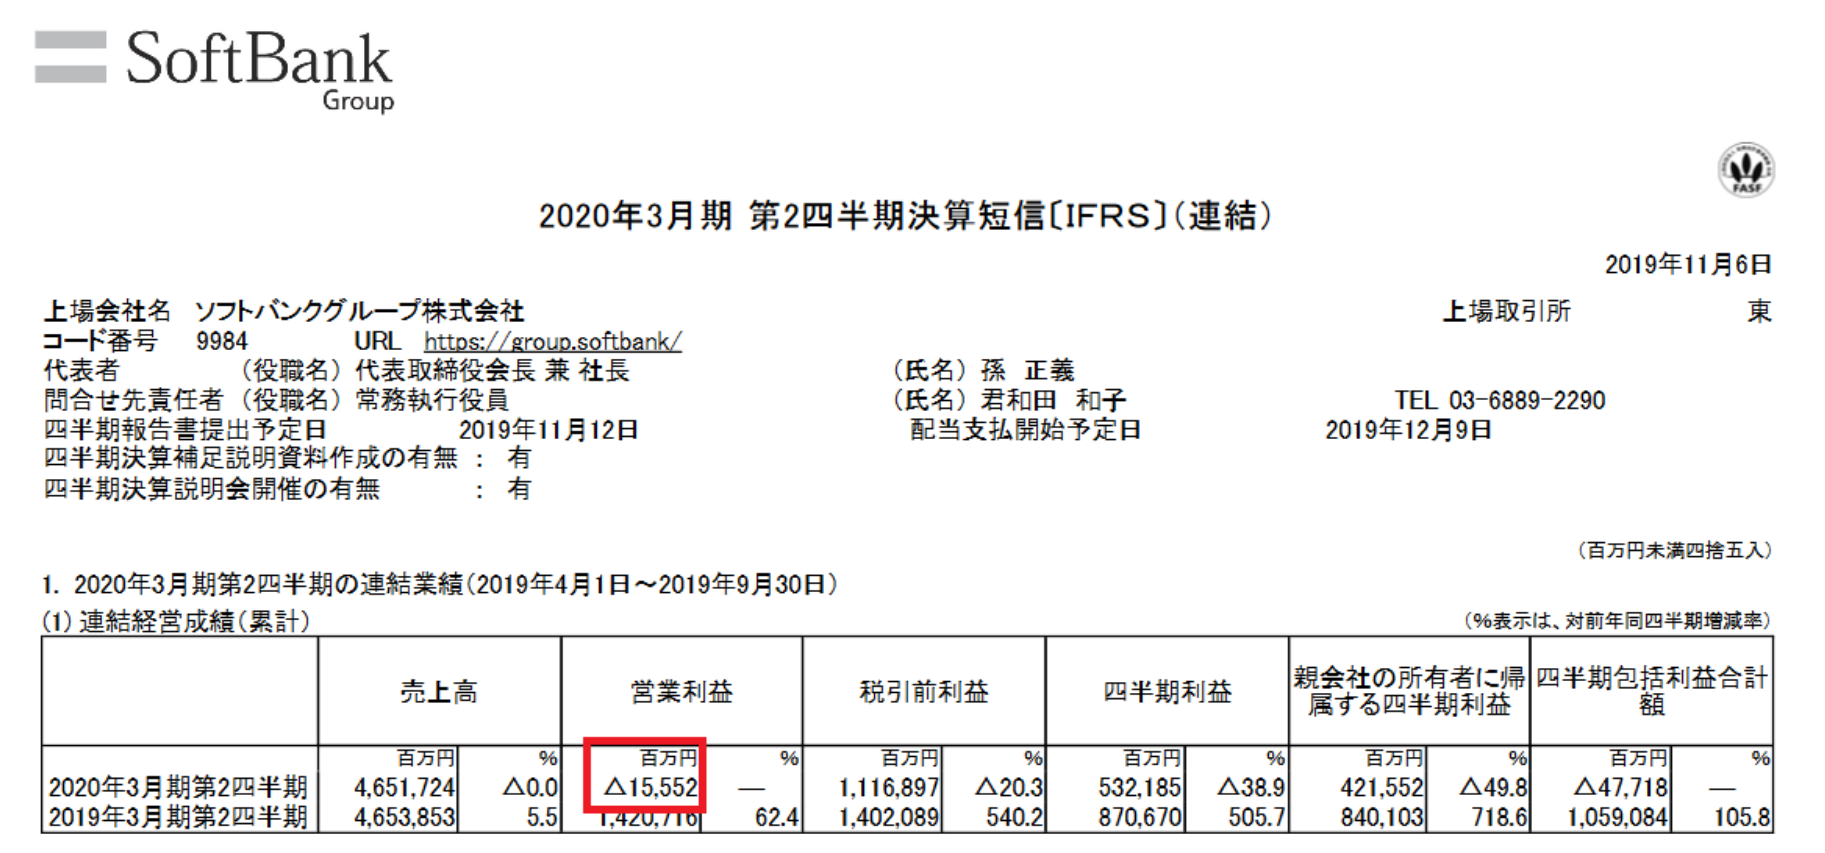The height and width of the screenshot is (853, 1825).
Task: Click 有 in the 説明会開催 row
Action: [519, 489]
